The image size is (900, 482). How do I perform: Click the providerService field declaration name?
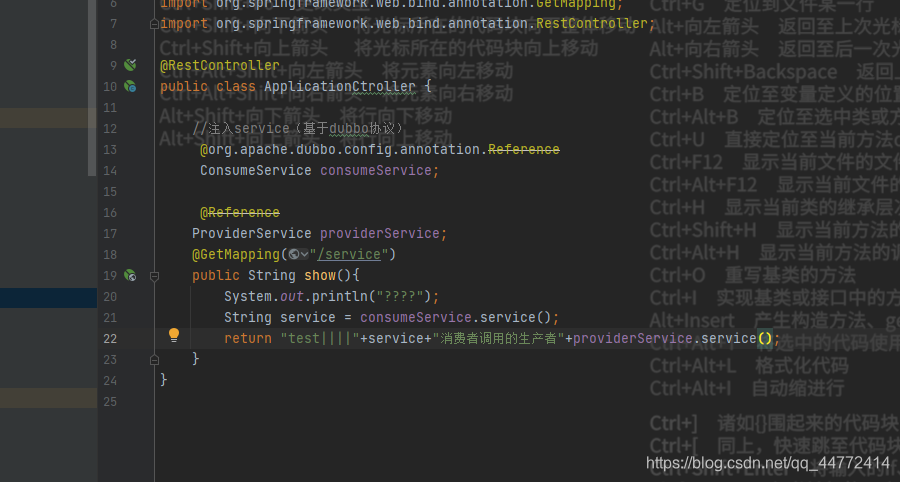pyautogui.click(x=380, y=234)
